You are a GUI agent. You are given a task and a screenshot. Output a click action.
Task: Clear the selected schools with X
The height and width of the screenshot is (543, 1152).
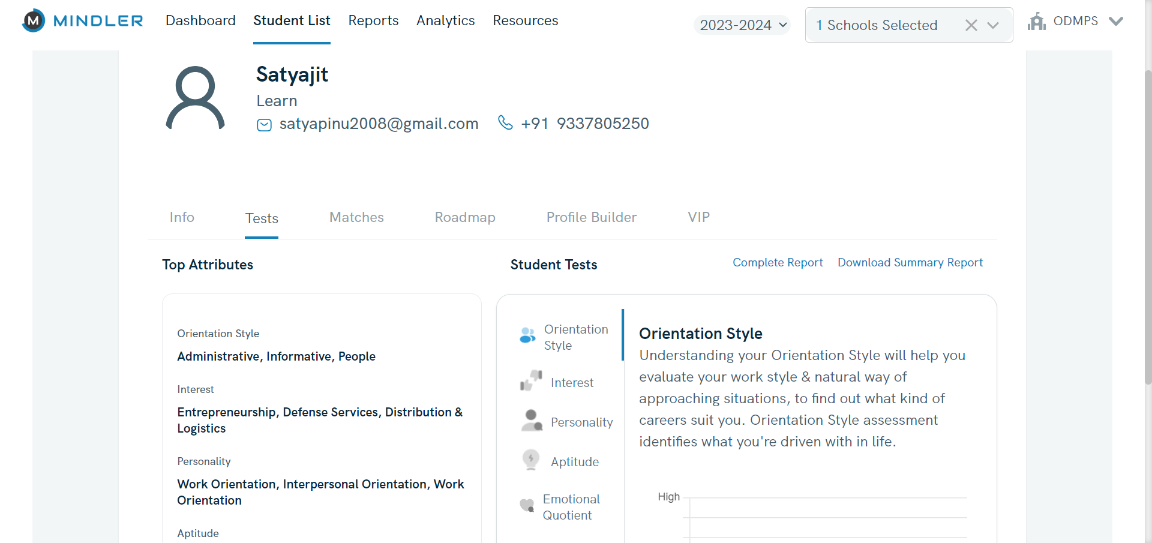[x=970, y=26]
